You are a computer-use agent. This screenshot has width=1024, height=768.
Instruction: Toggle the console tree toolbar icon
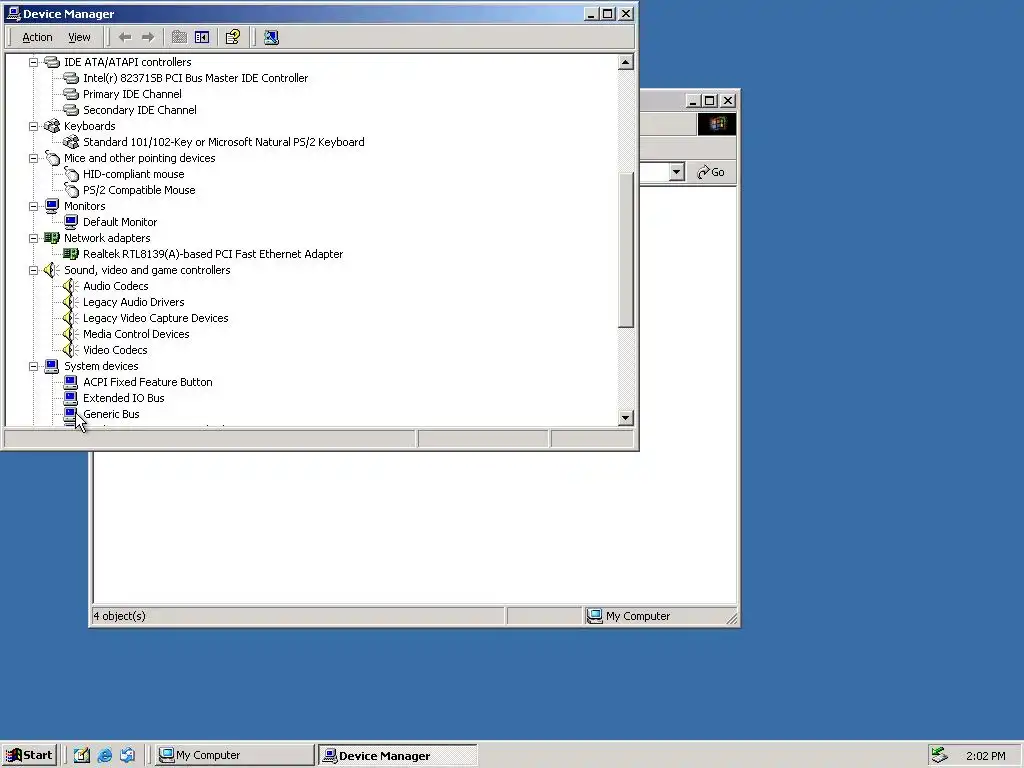pos(202,37)
